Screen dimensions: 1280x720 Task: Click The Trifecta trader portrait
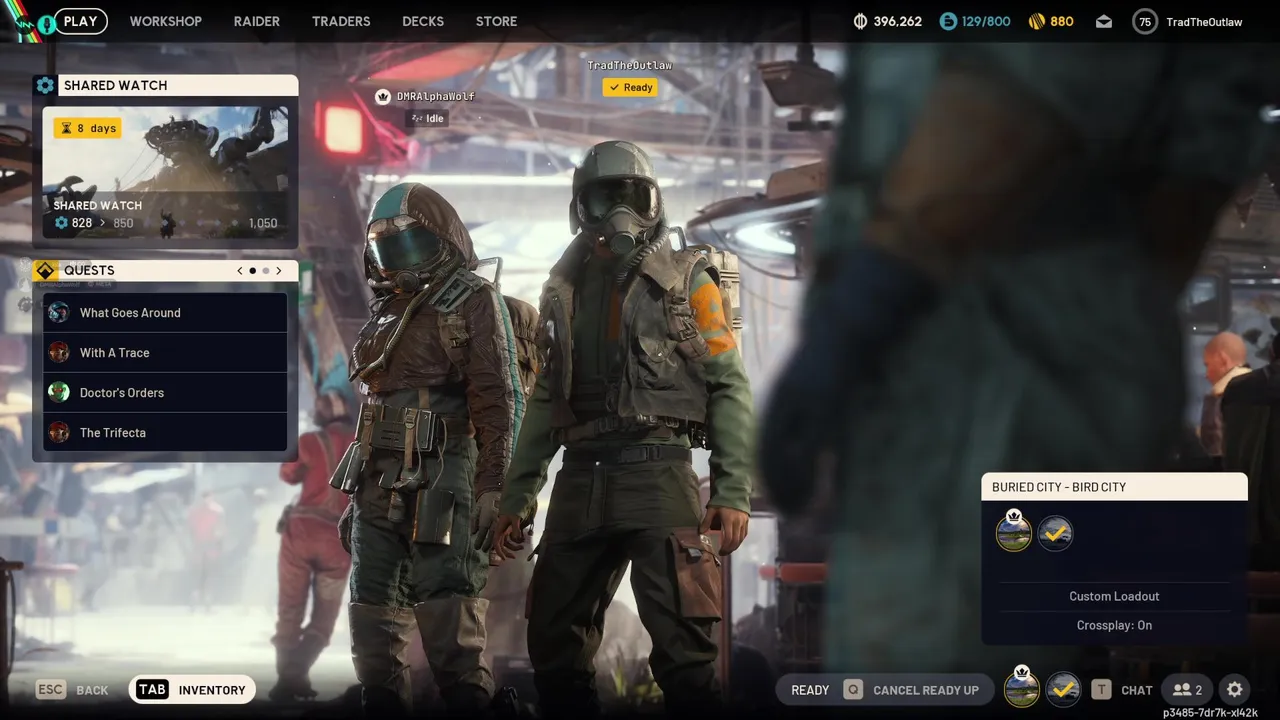59,432
